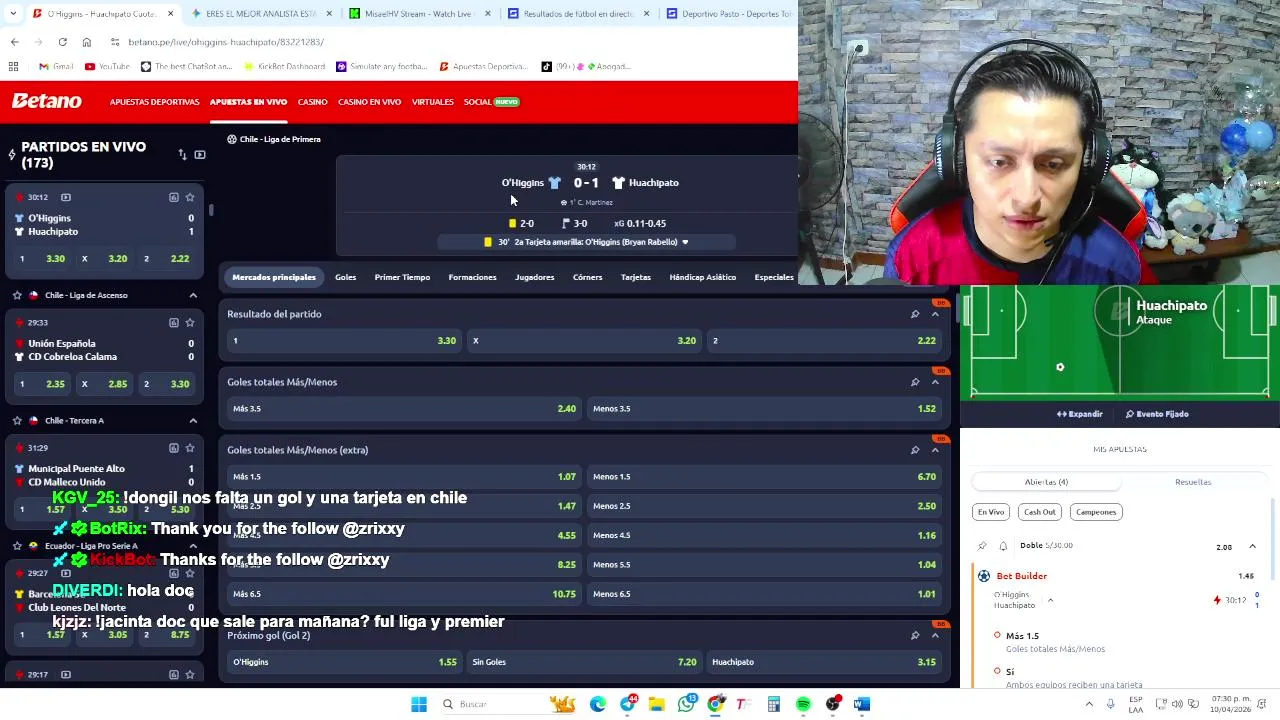Pin the Resultado del partido market
1280x720 pixels.
(x=915, y=314)
